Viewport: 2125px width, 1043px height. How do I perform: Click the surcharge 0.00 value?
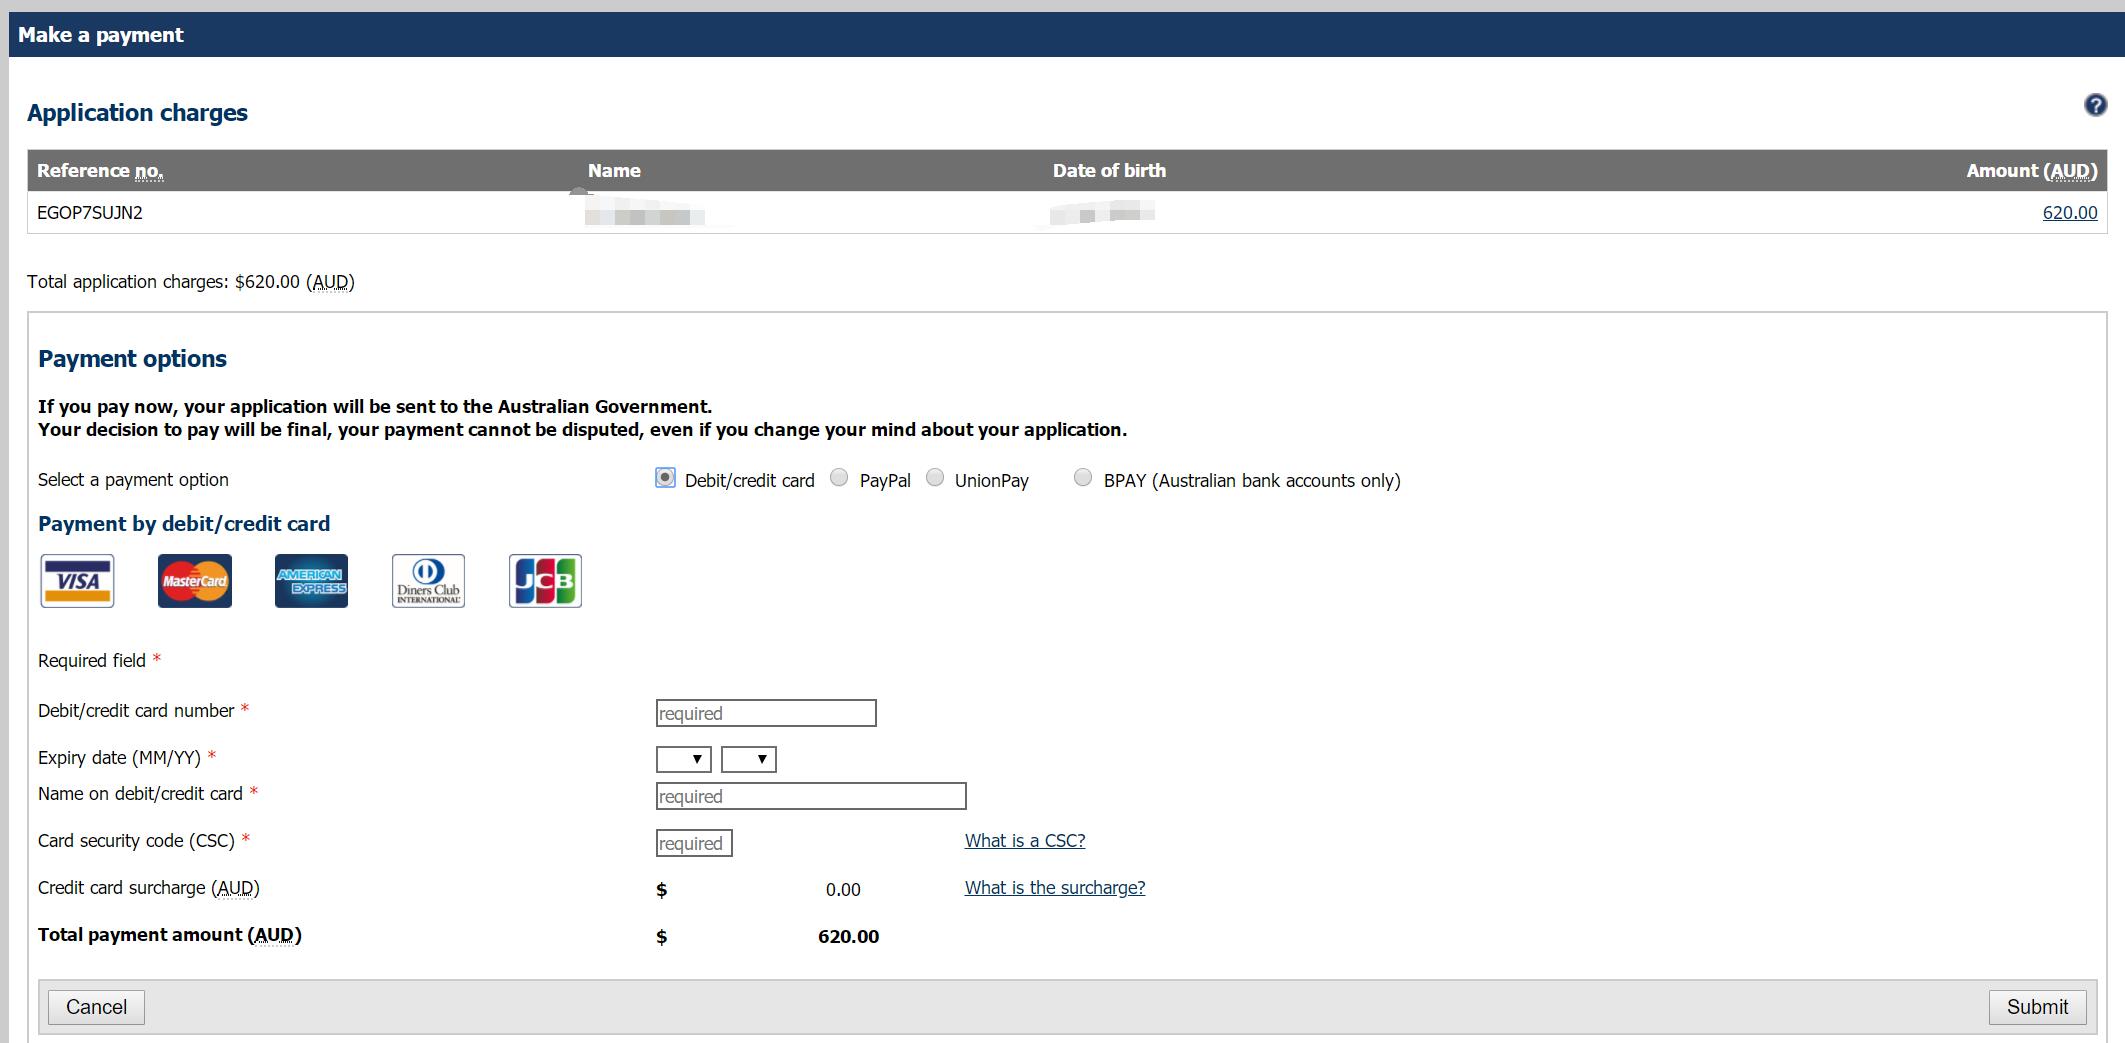843,890
